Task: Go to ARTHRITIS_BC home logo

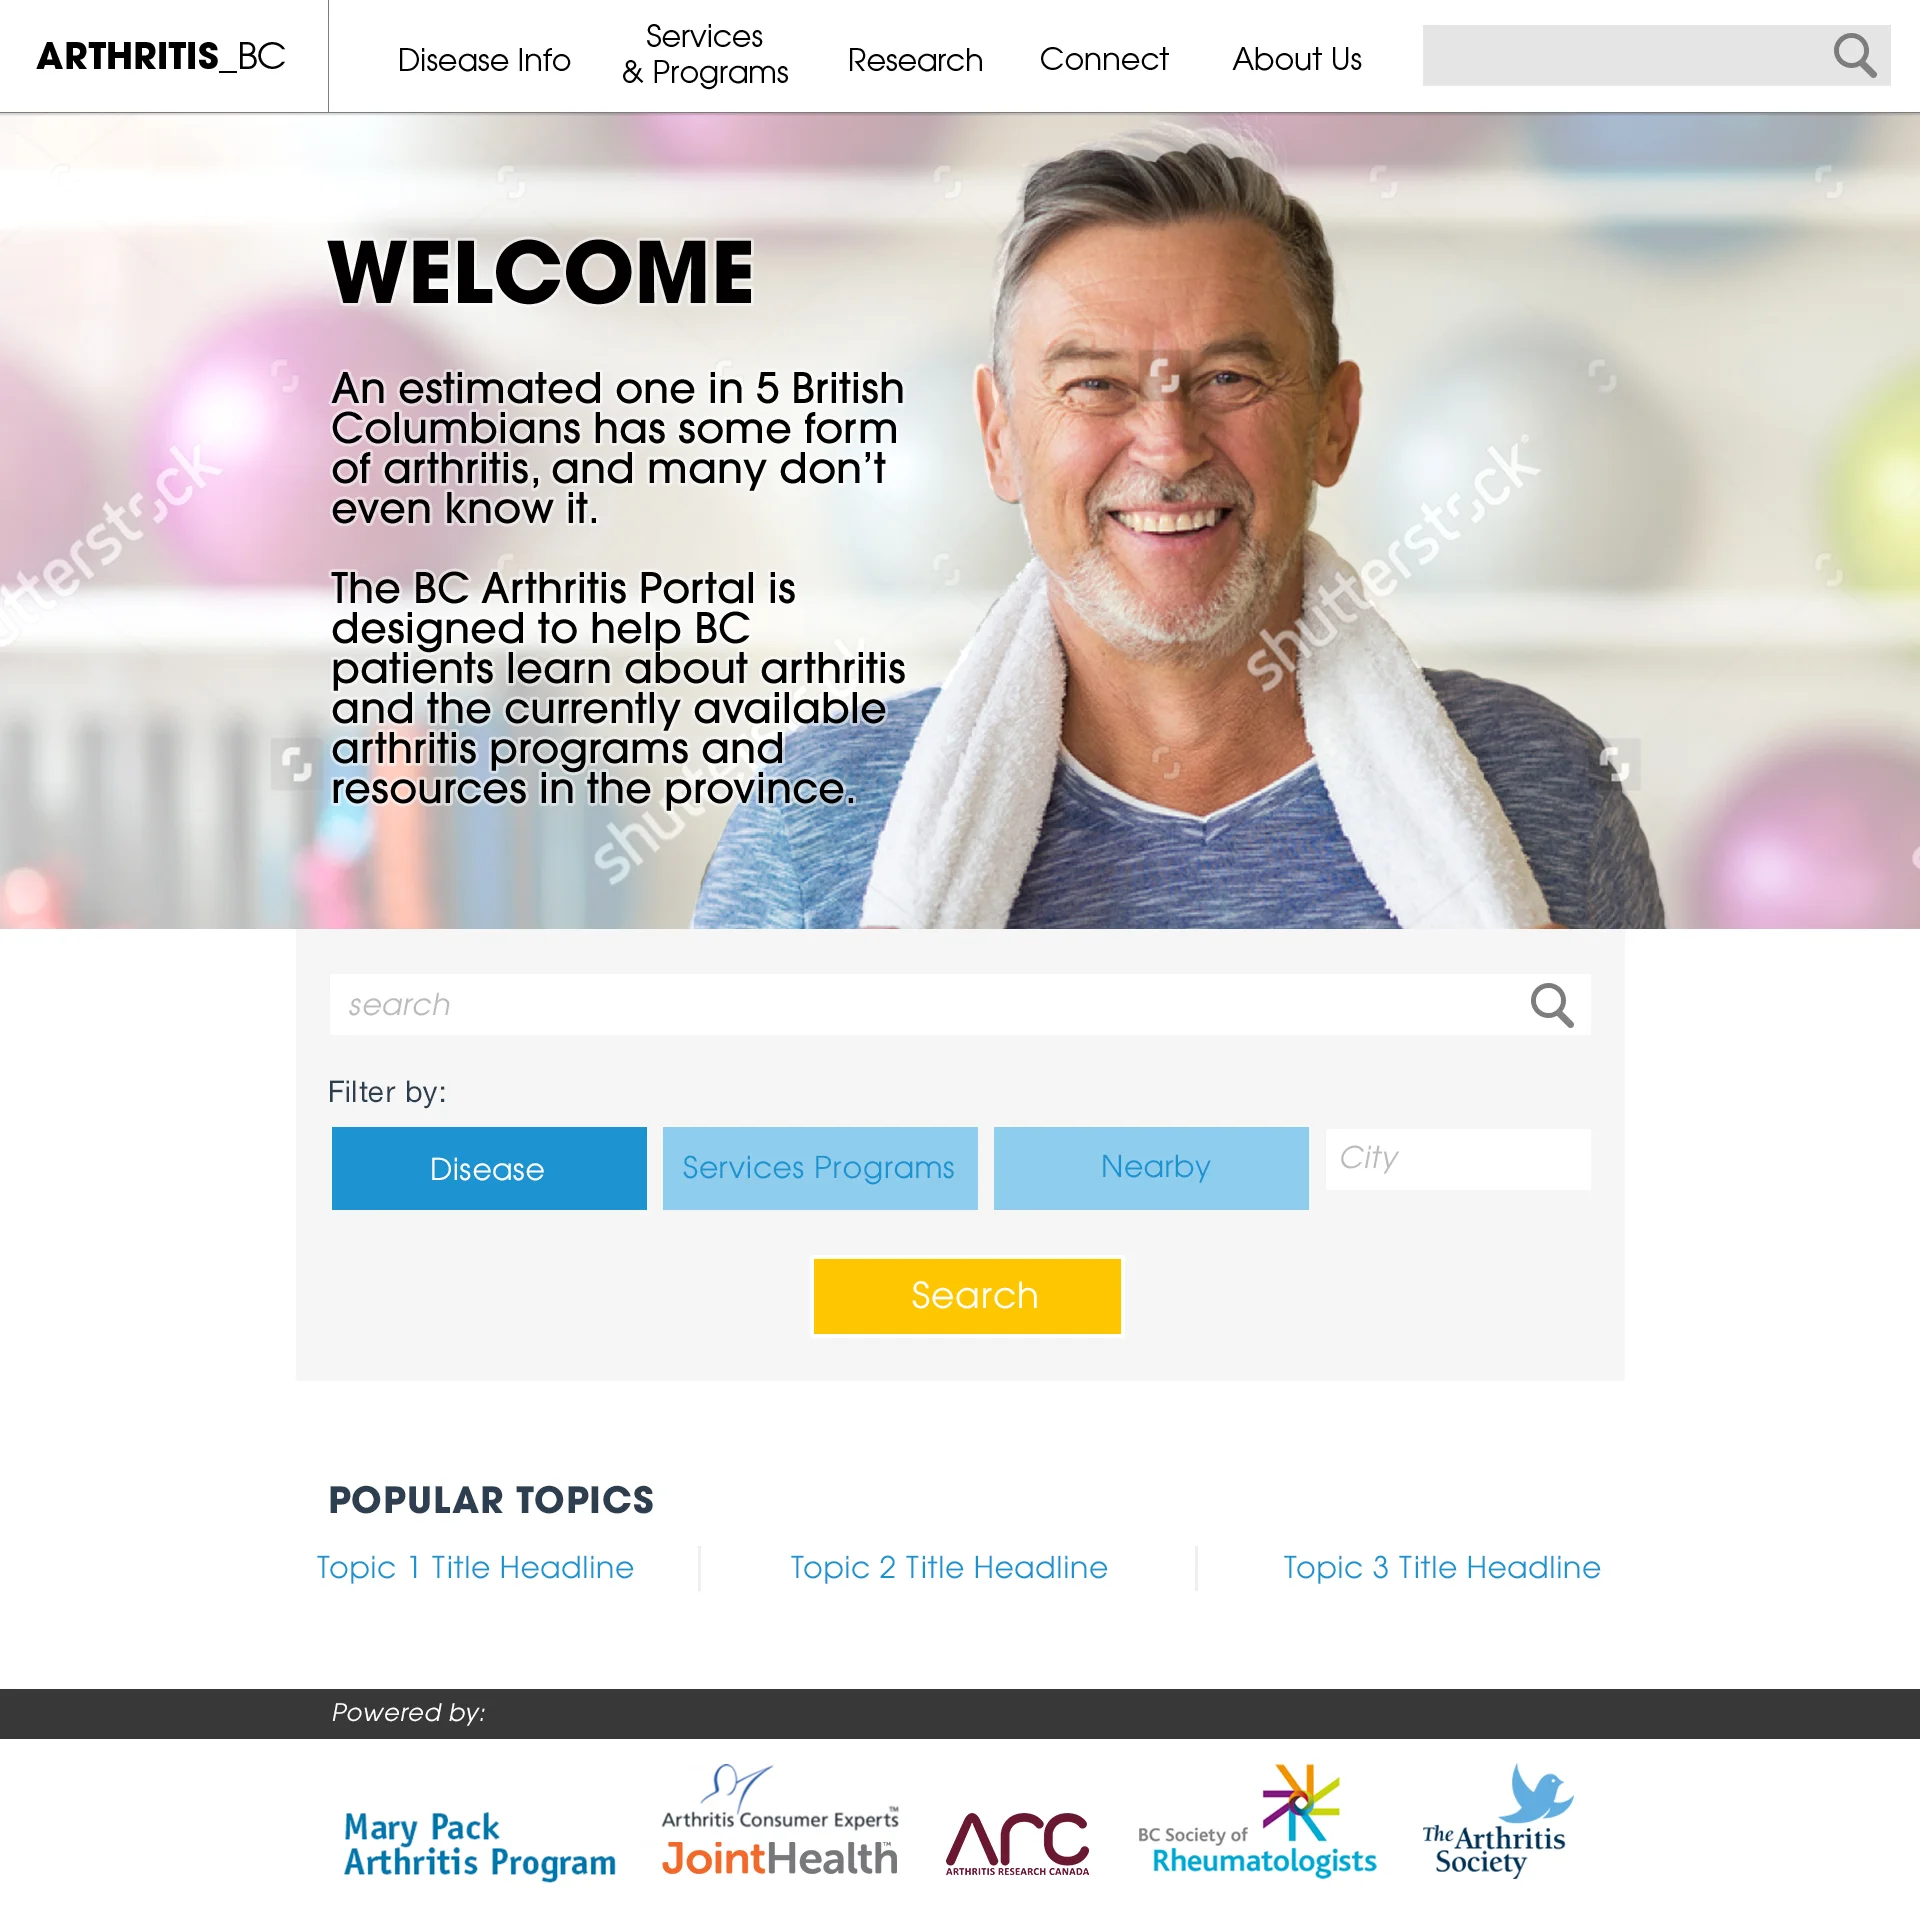Action: (x=161, y=56)
